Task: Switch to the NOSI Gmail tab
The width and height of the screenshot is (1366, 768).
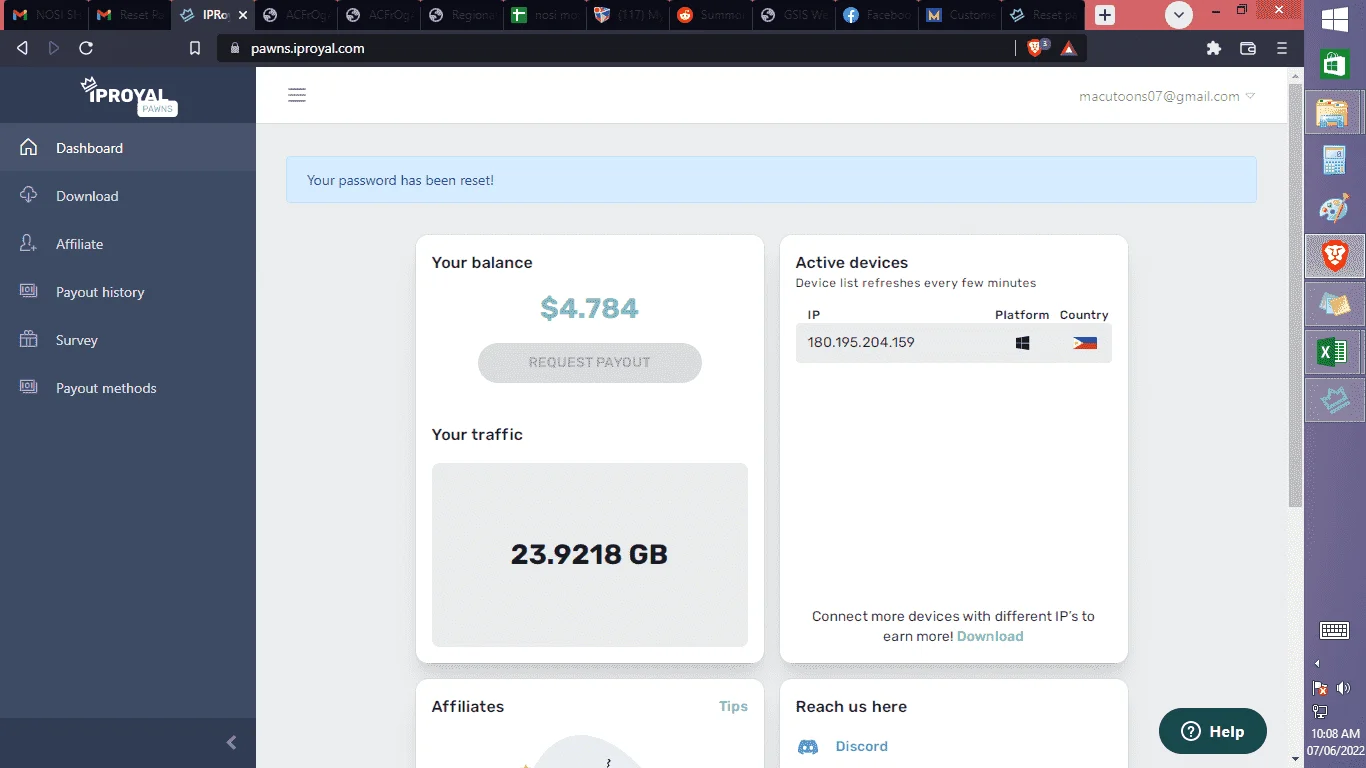Action: (x=44, y=16)
